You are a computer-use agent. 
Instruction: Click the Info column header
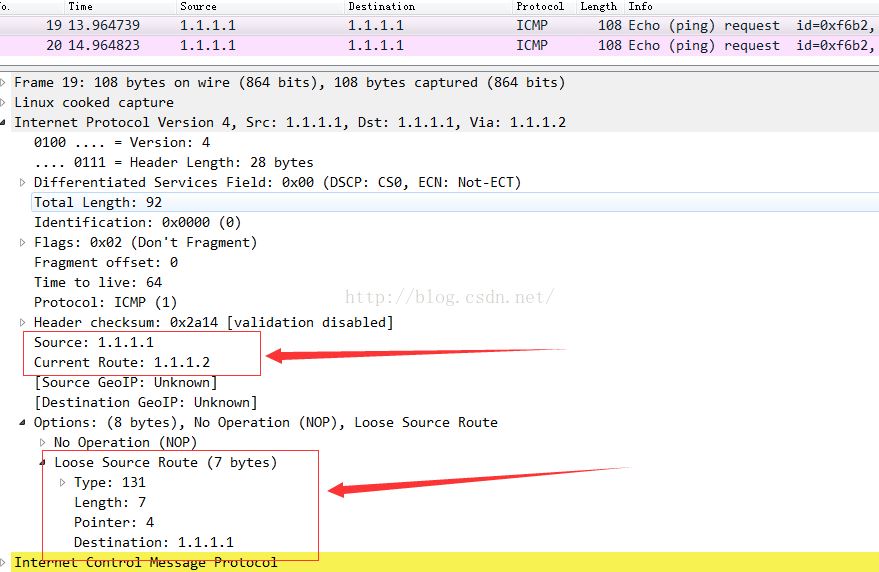point(640,6)
